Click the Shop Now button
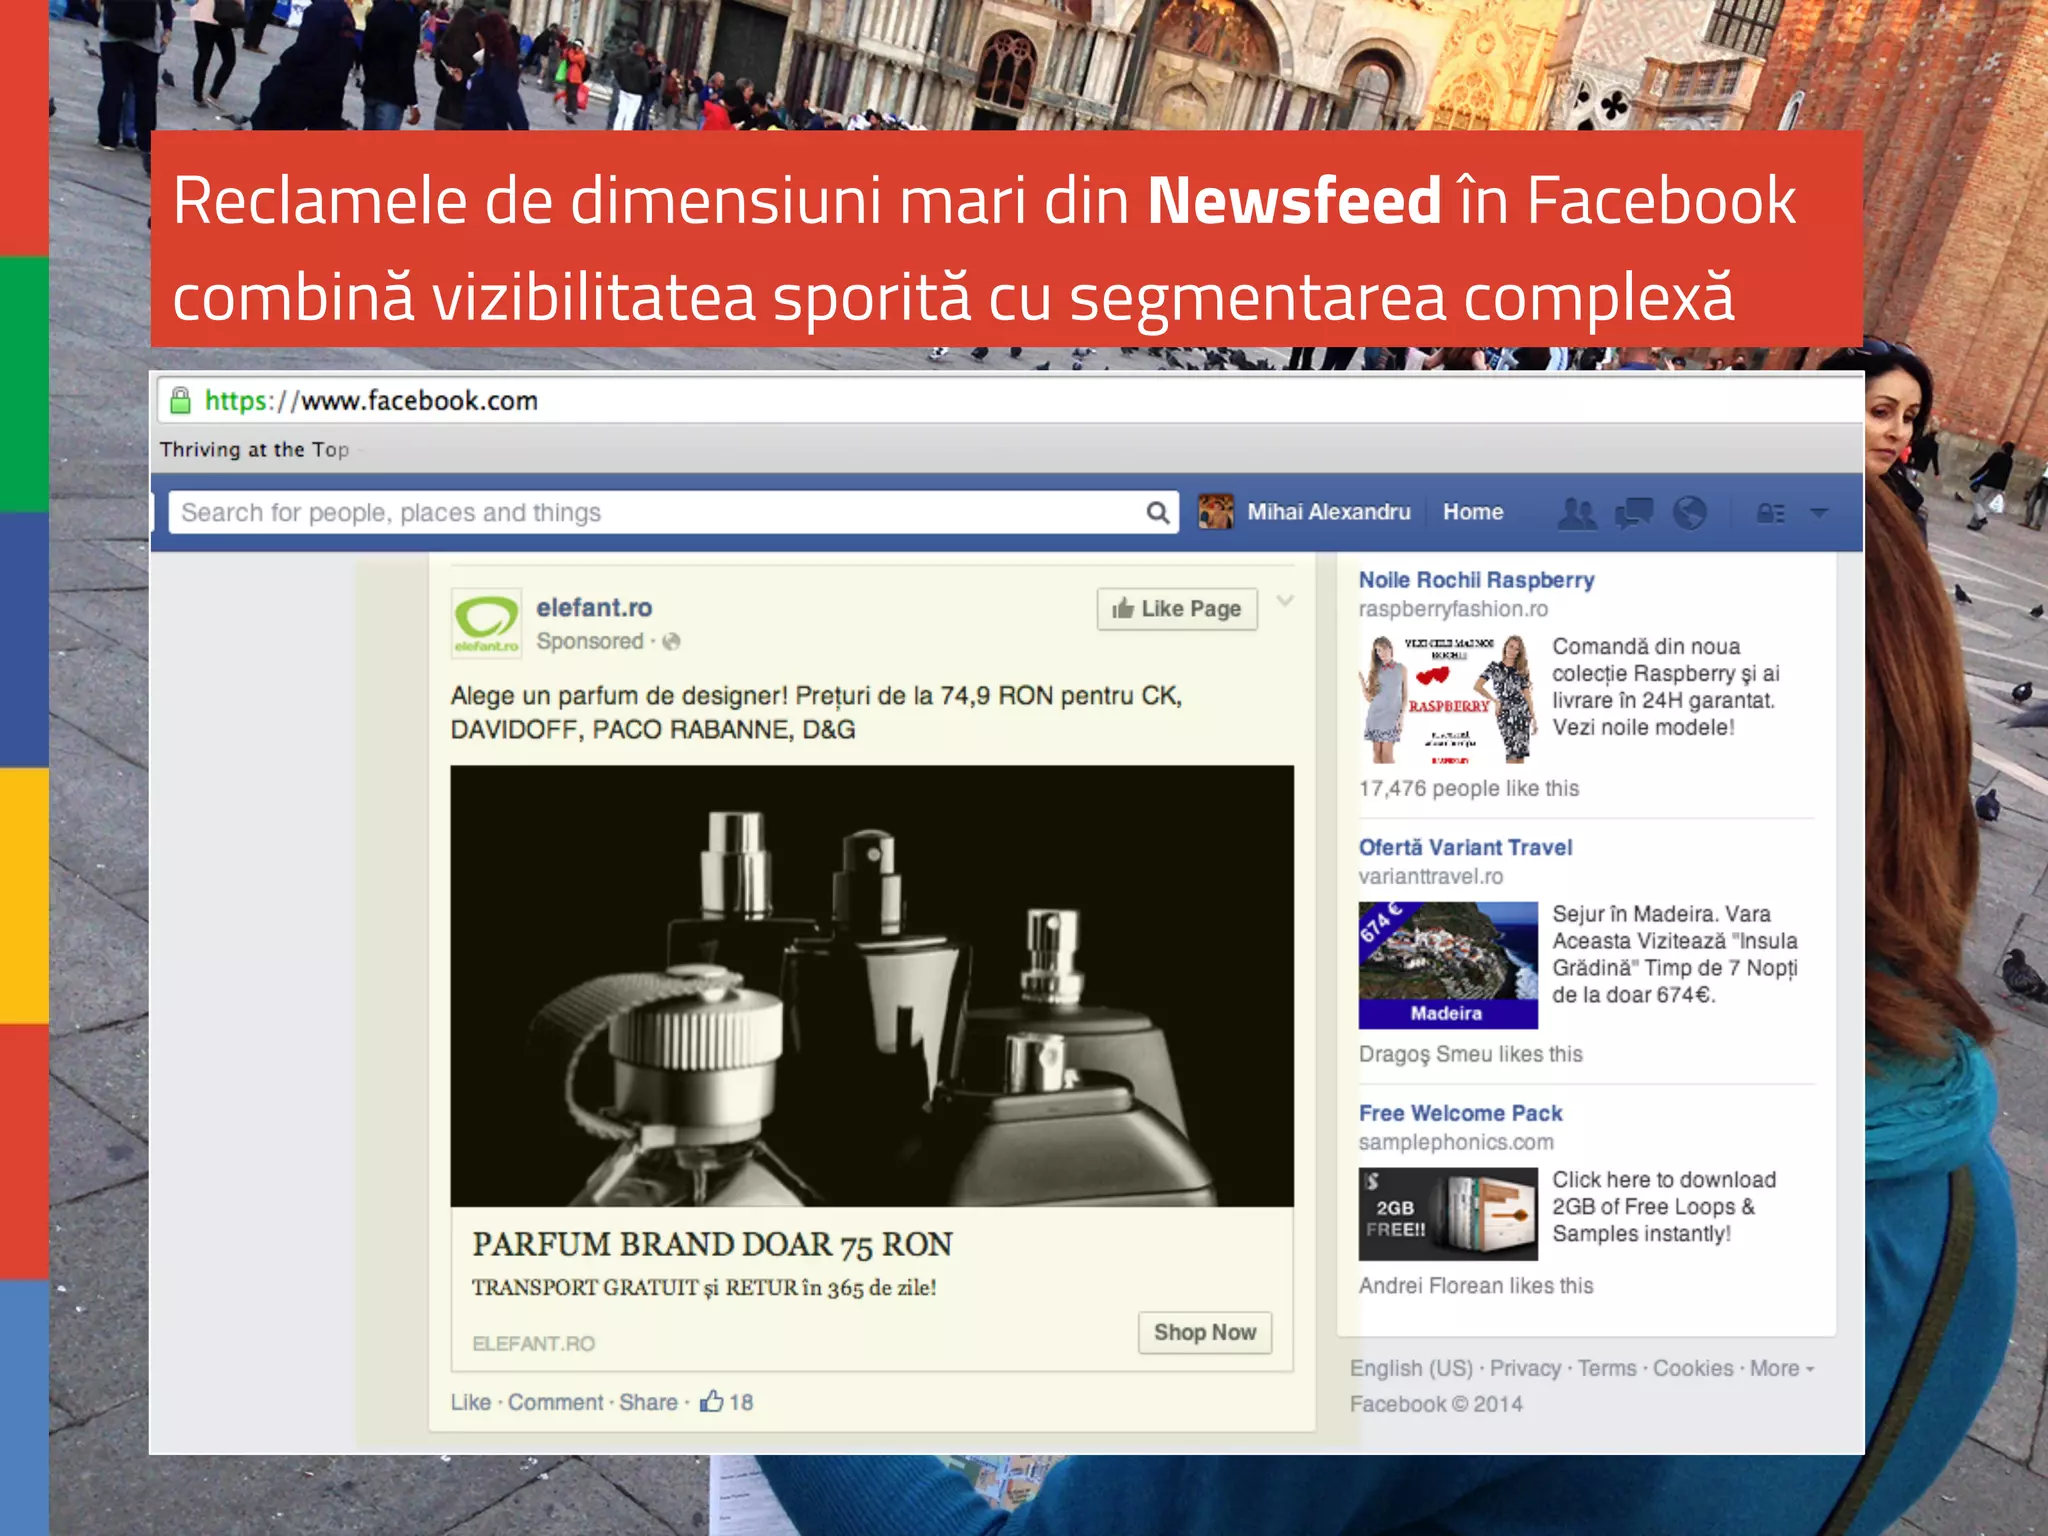The height and width of the screenshot is (1536, 2048). [1205, 1332]
